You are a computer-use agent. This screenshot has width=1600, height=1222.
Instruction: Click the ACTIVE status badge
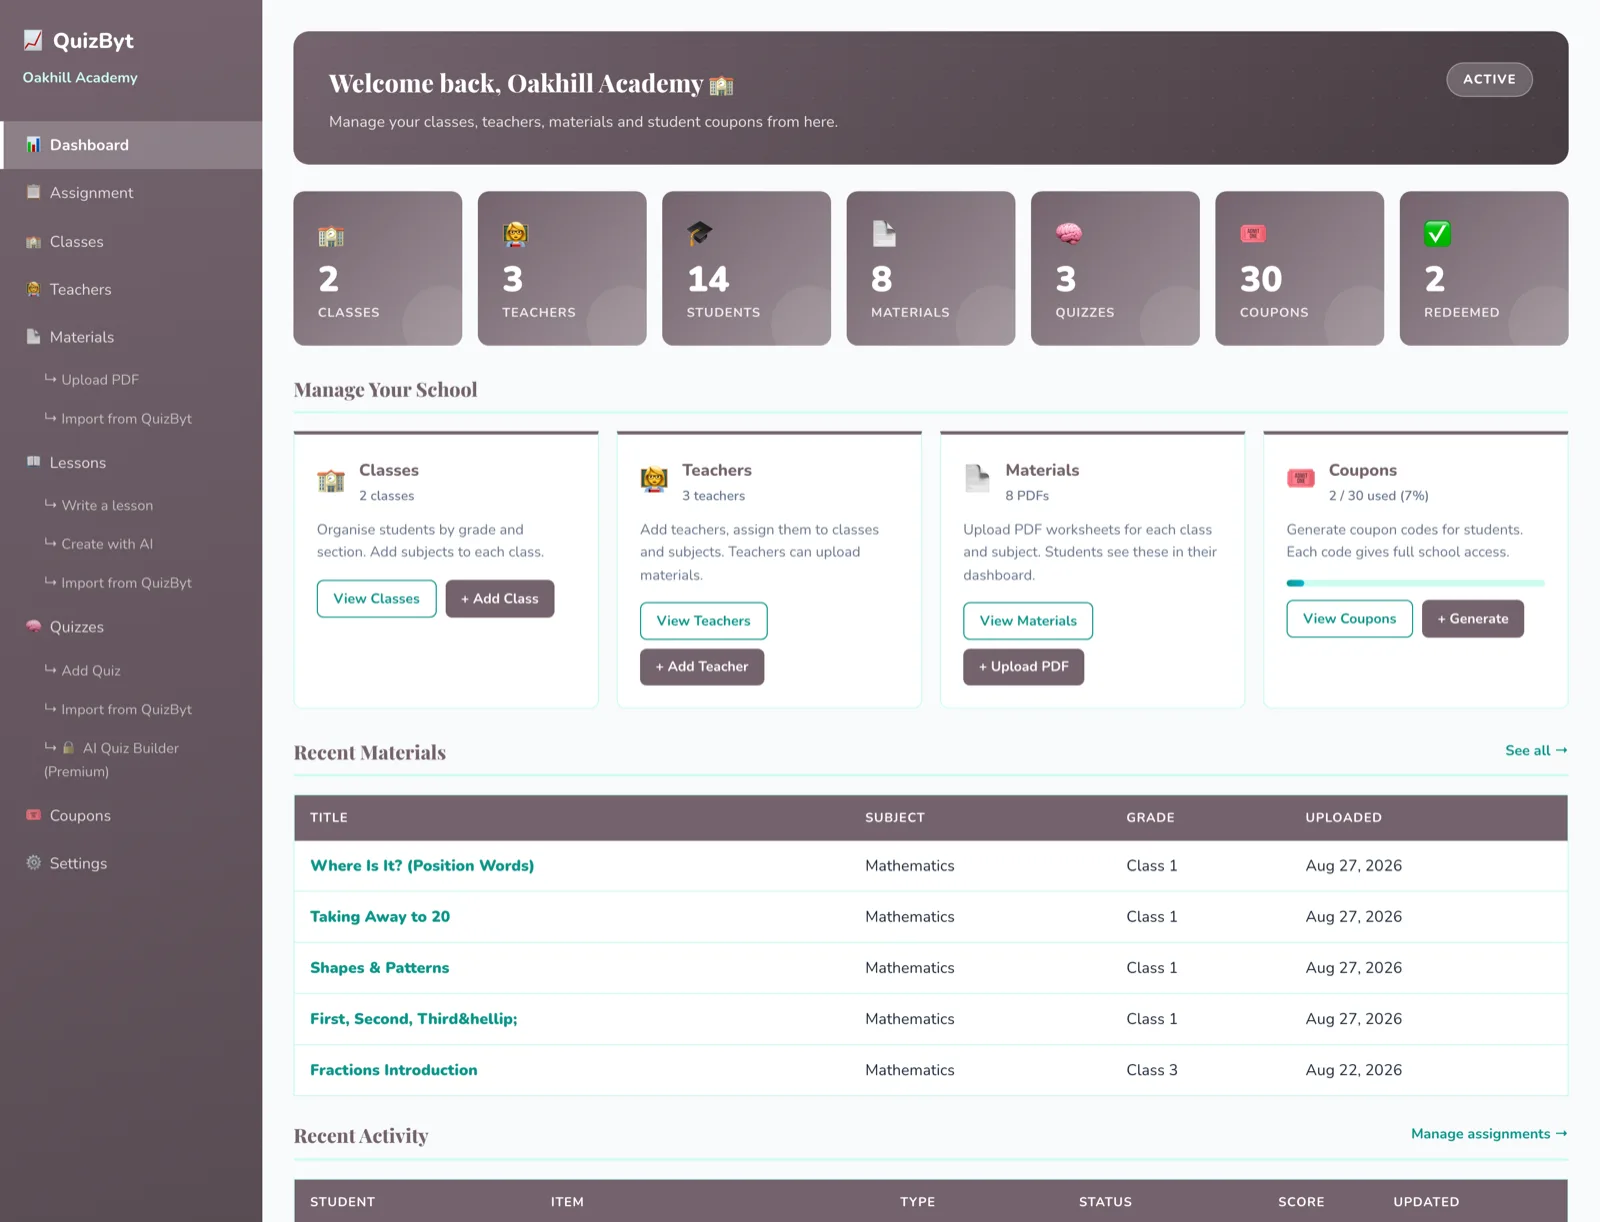click(x=1489, y=80)
